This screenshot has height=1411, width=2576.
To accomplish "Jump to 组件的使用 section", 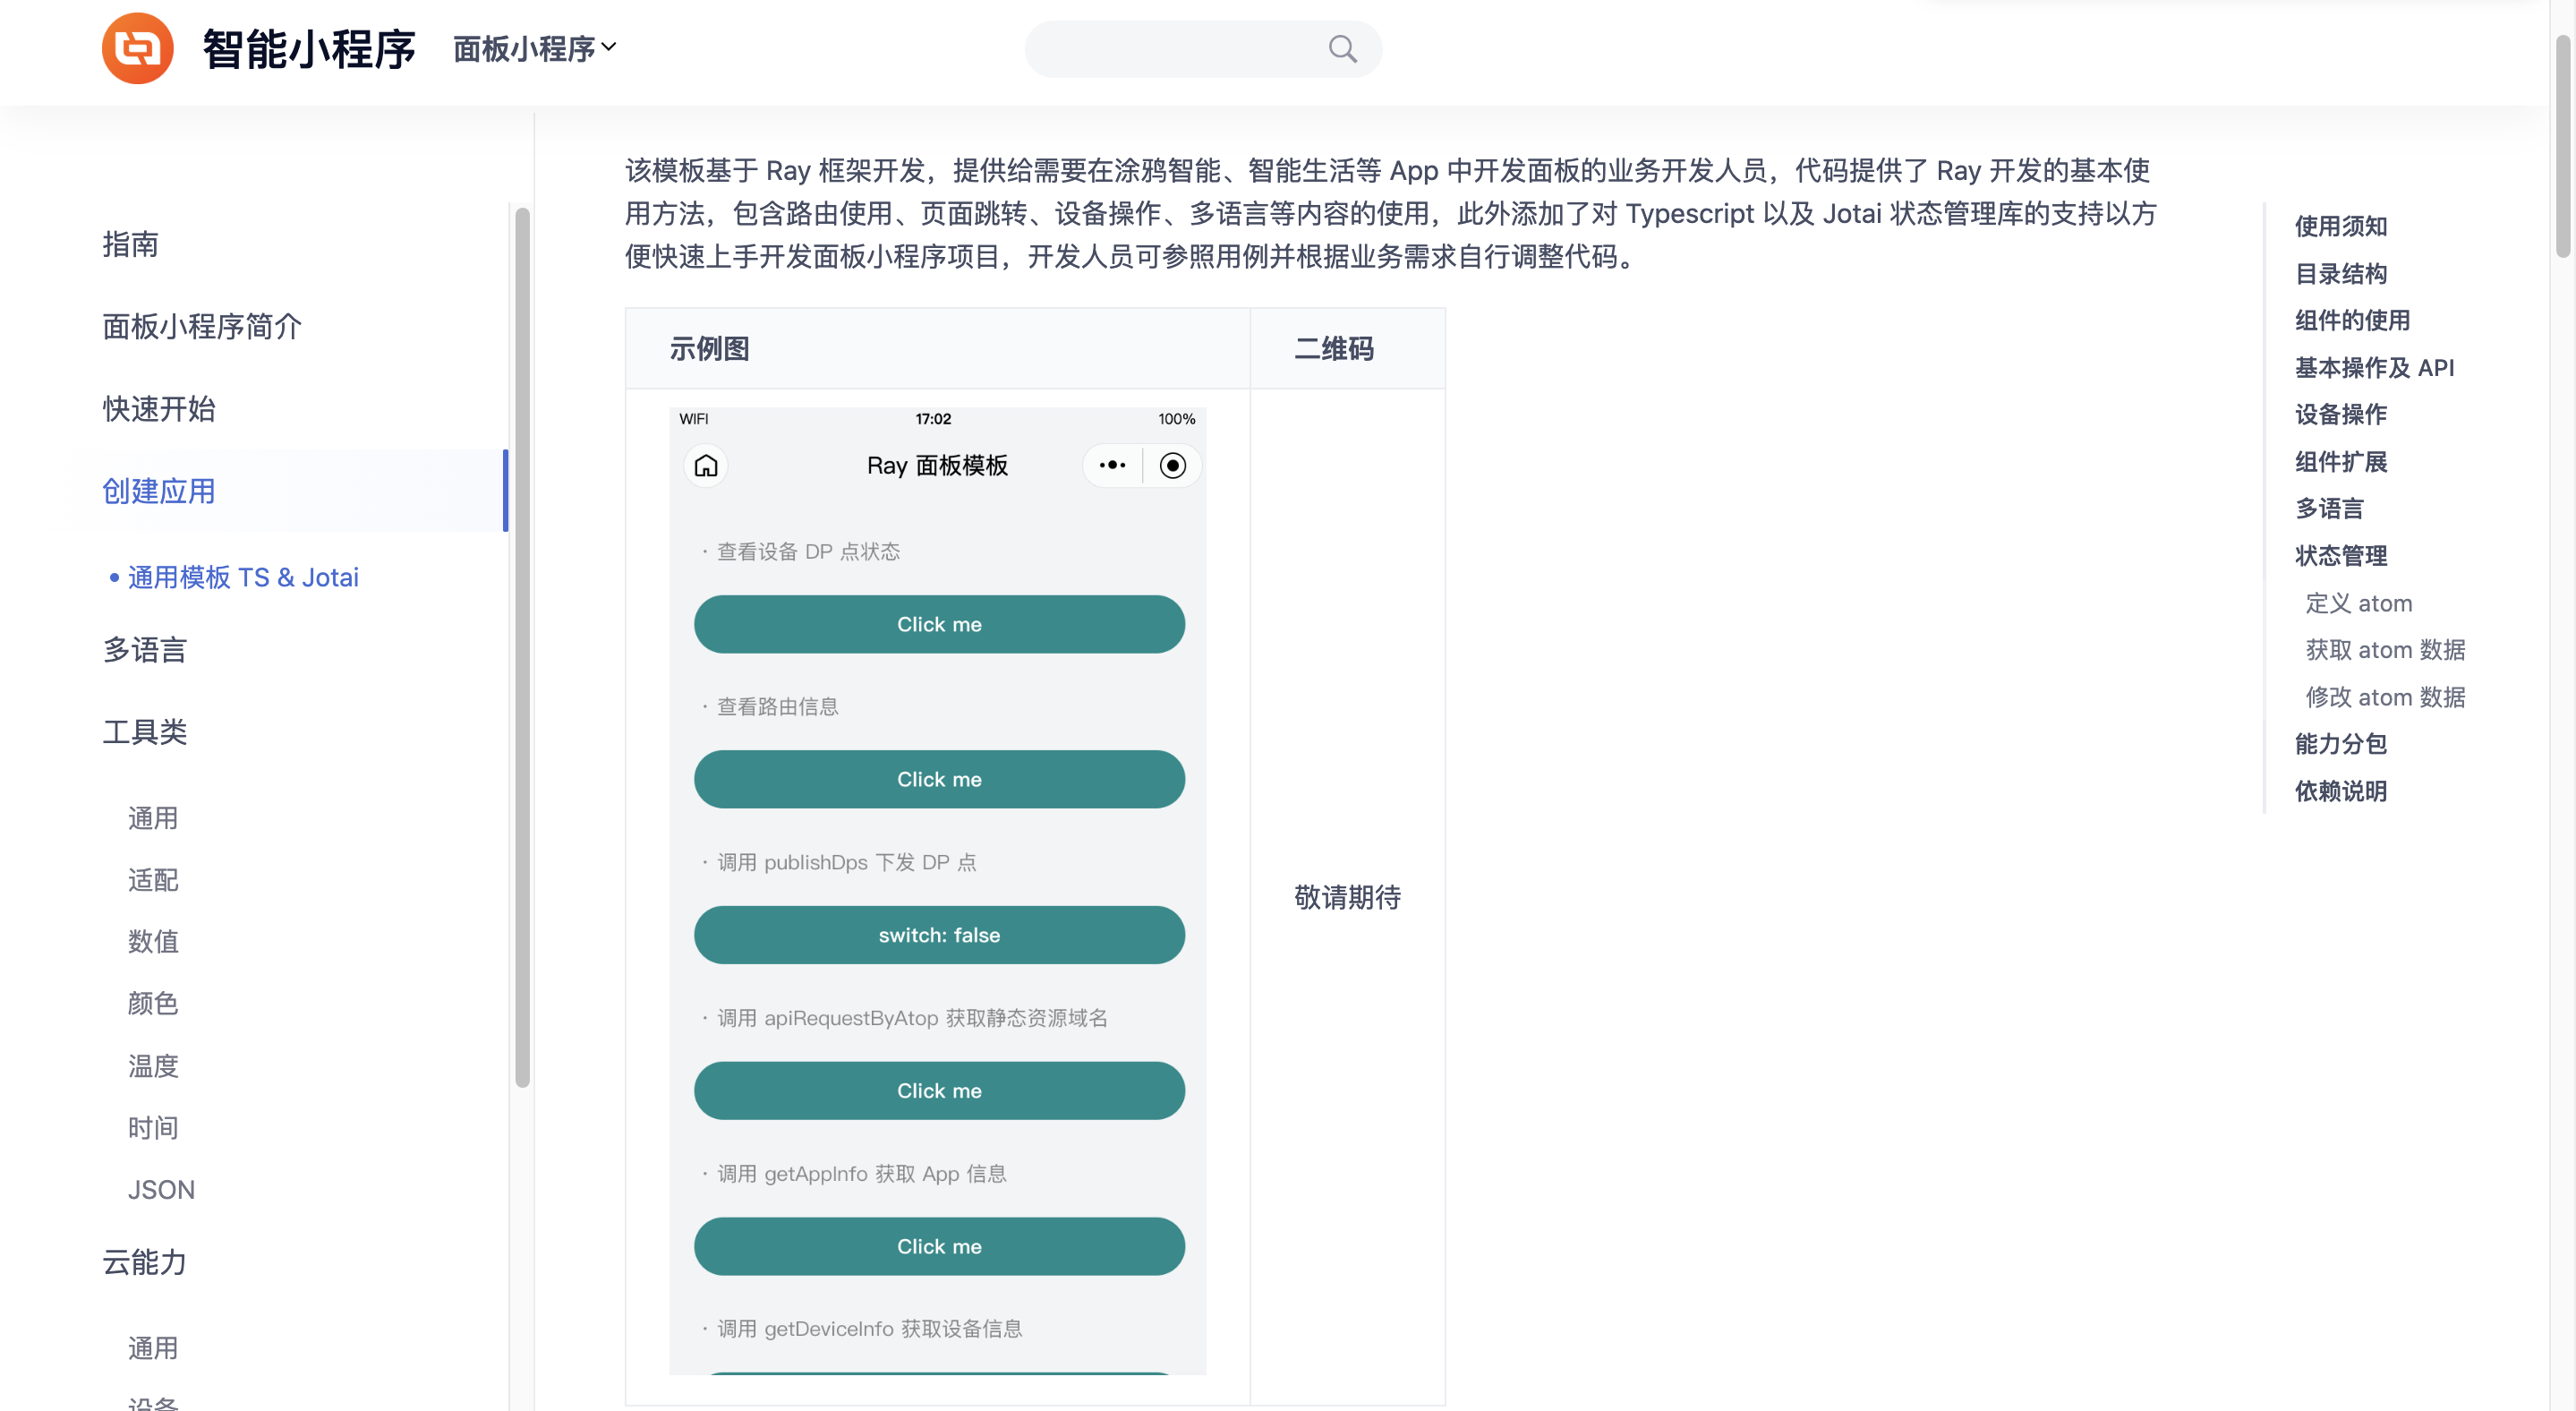I will (2352, 320).
